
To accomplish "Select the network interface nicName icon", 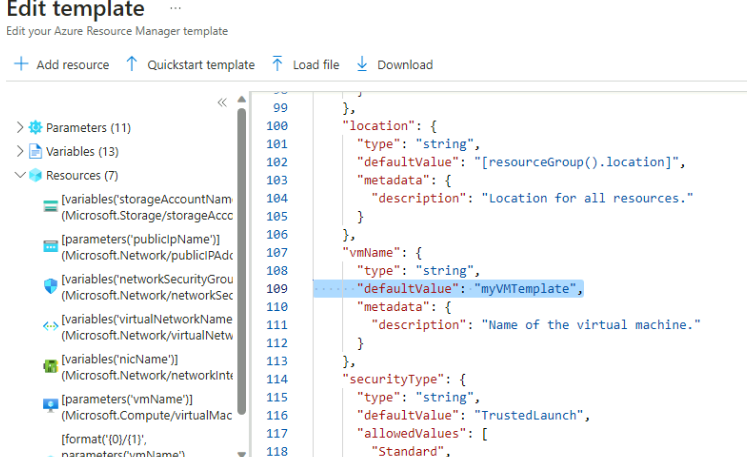I will (x=51, y=366).
